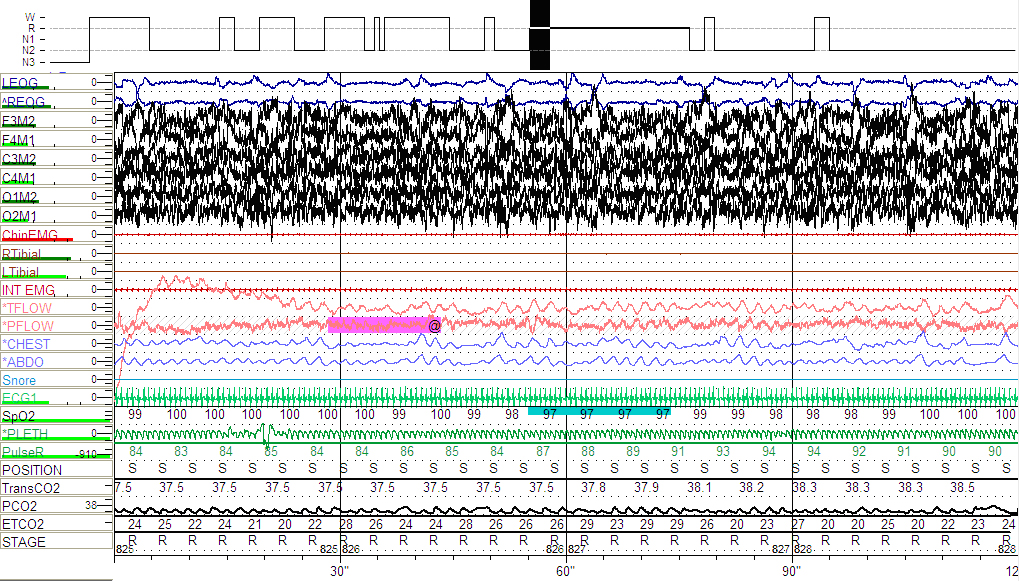Click the Snore channel label
This screenshot has height=581, width=1020.
(x=19, y=380)
